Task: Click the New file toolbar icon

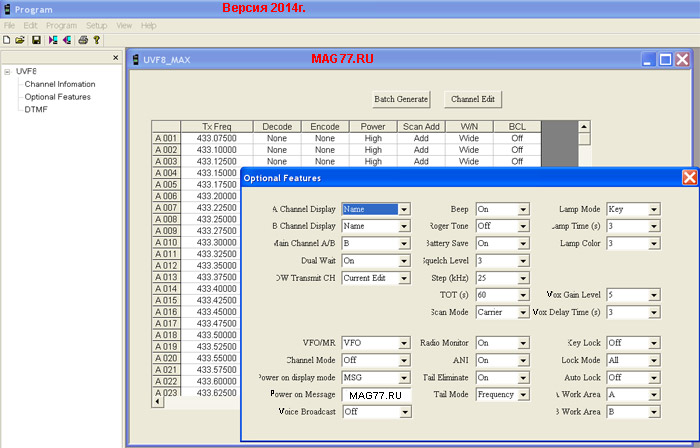Action: [x=6, y=40]
